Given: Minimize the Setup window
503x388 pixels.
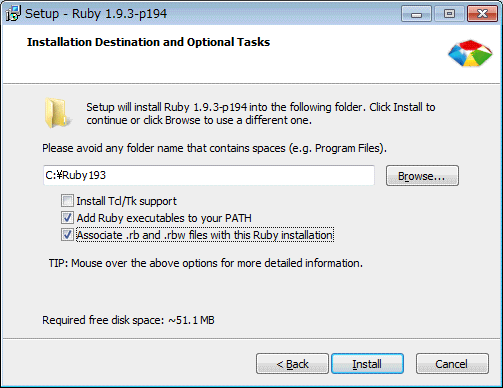Looking at the screenshot, I should [x=416, y=14].
